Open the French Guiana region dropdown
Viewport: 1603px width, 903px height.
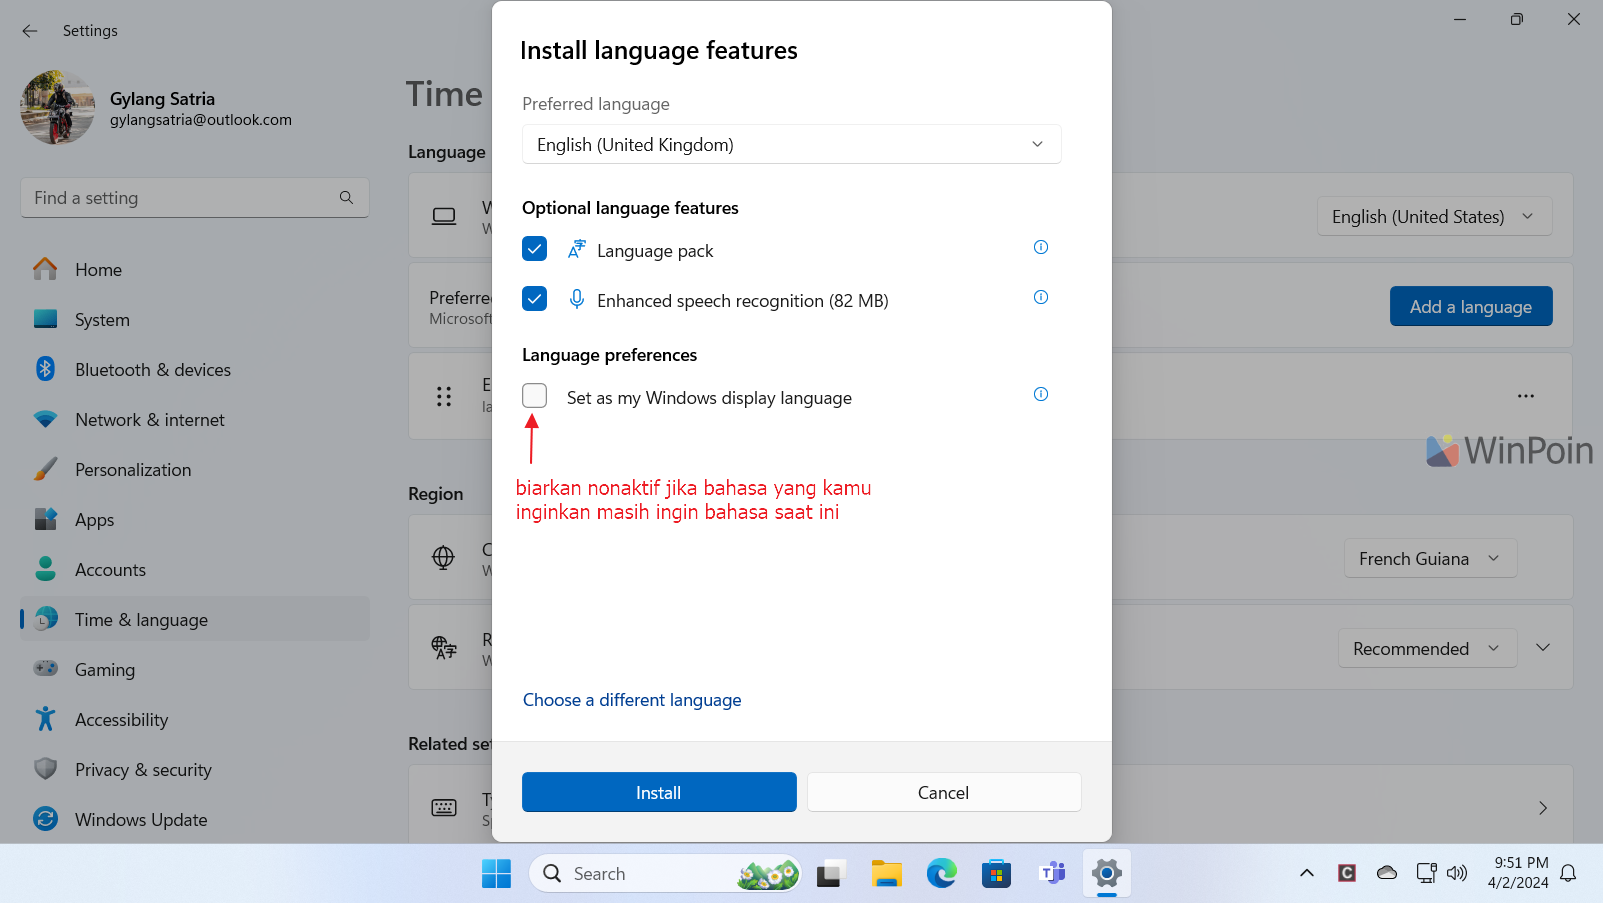1429,559
